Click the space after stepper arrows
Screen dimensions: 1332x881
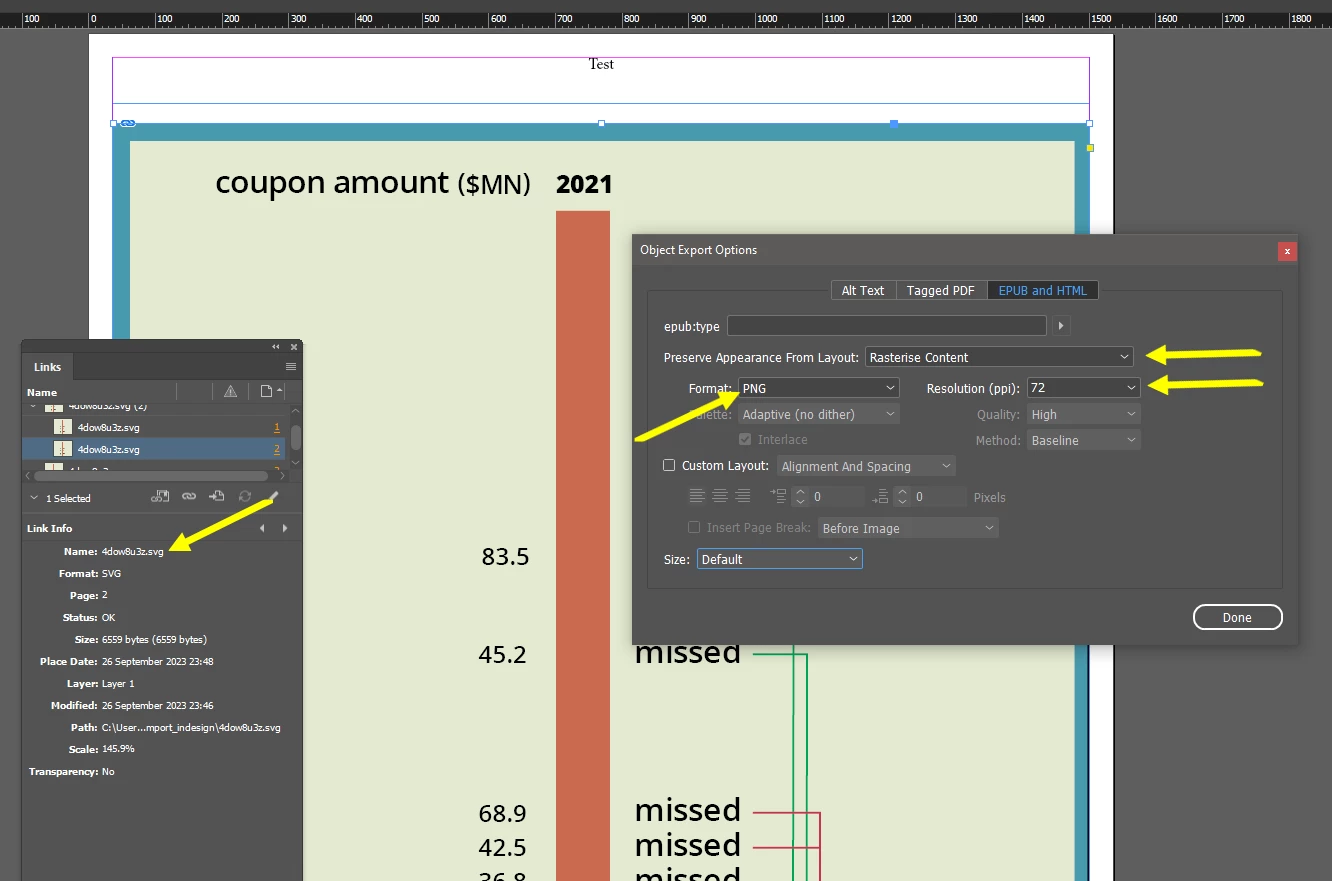(x=902, y=496)
